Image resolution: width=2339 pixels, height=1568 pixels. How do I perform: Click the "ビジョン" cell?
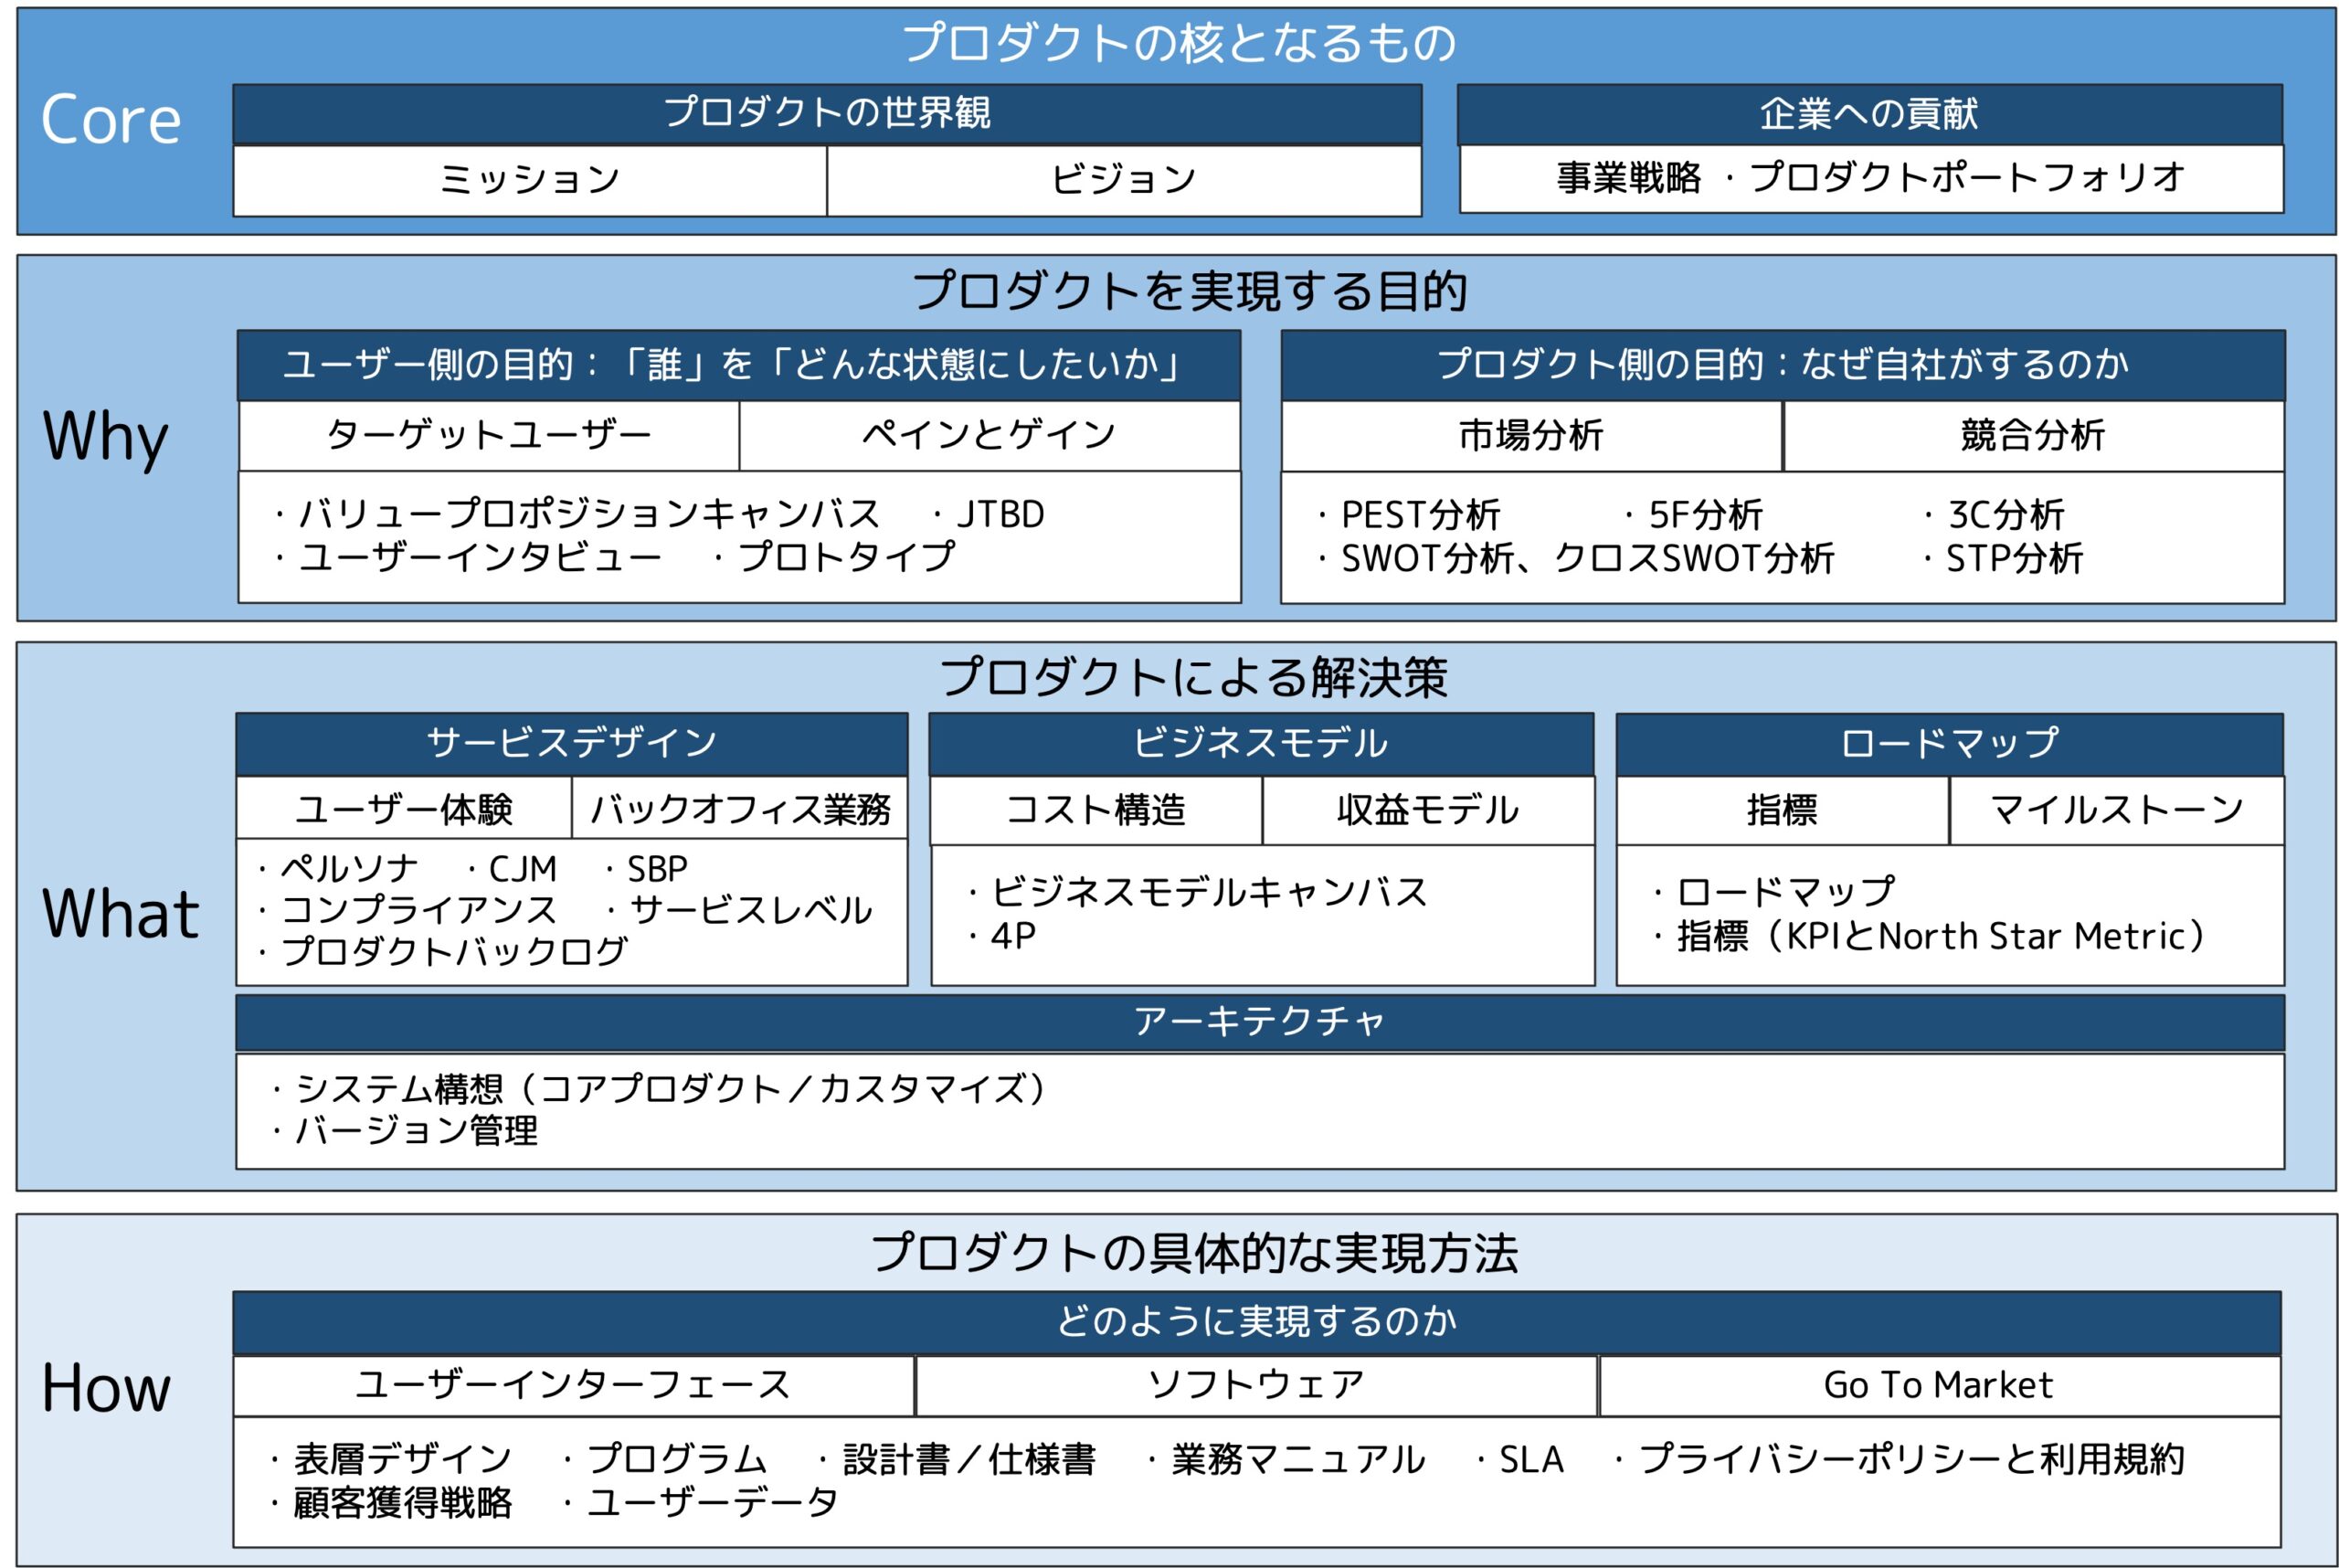[1124, 180]
